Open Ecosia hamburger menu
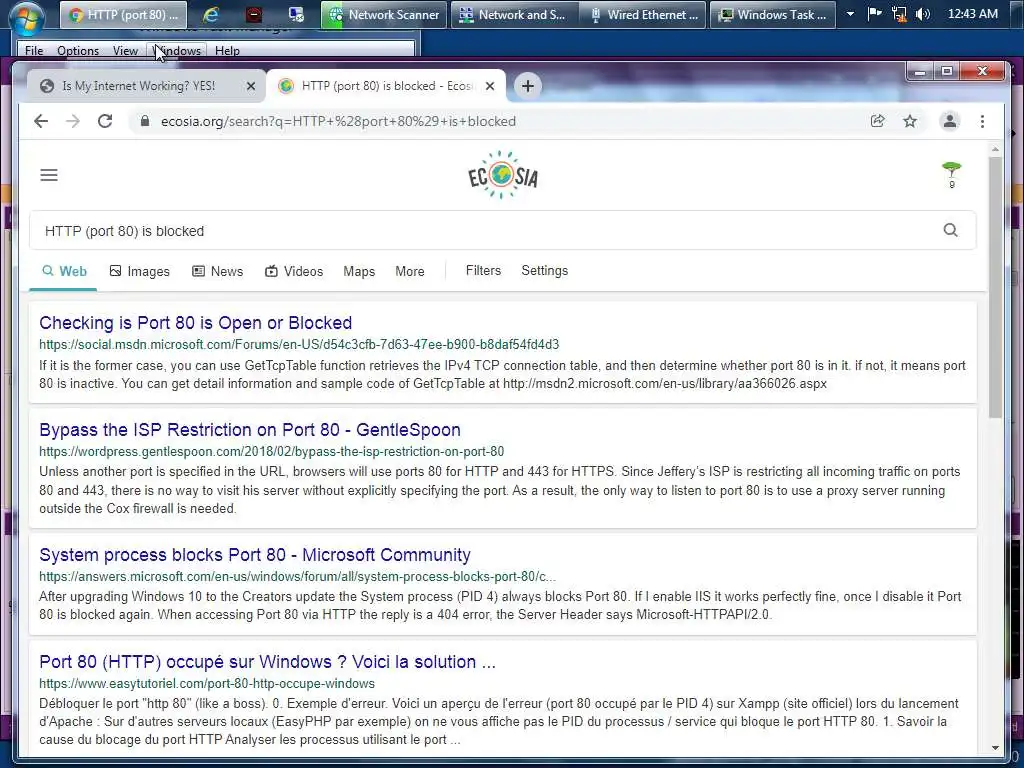 (49, 175)
